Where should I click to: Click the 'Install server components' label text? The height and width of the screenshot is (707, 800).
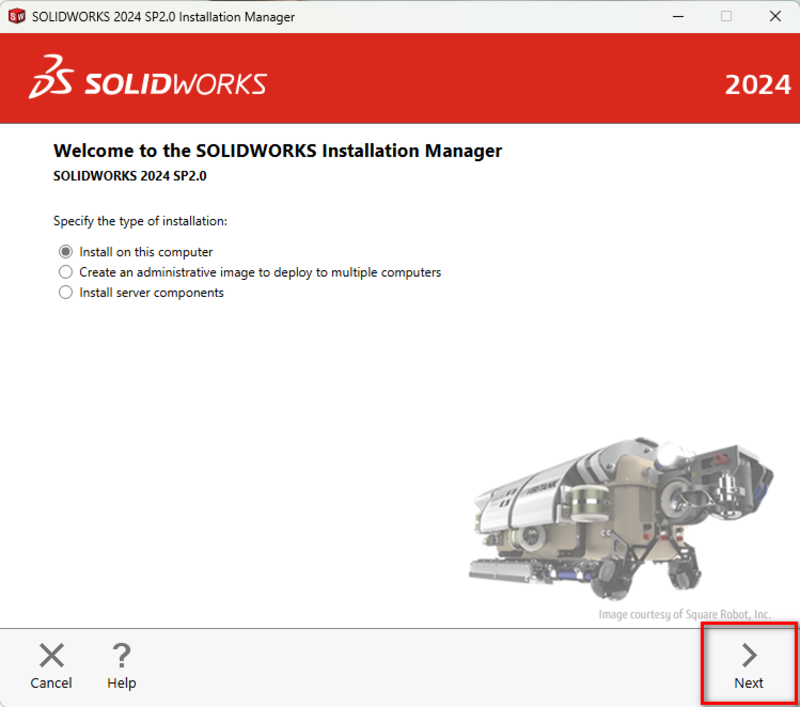coord(152,293)
